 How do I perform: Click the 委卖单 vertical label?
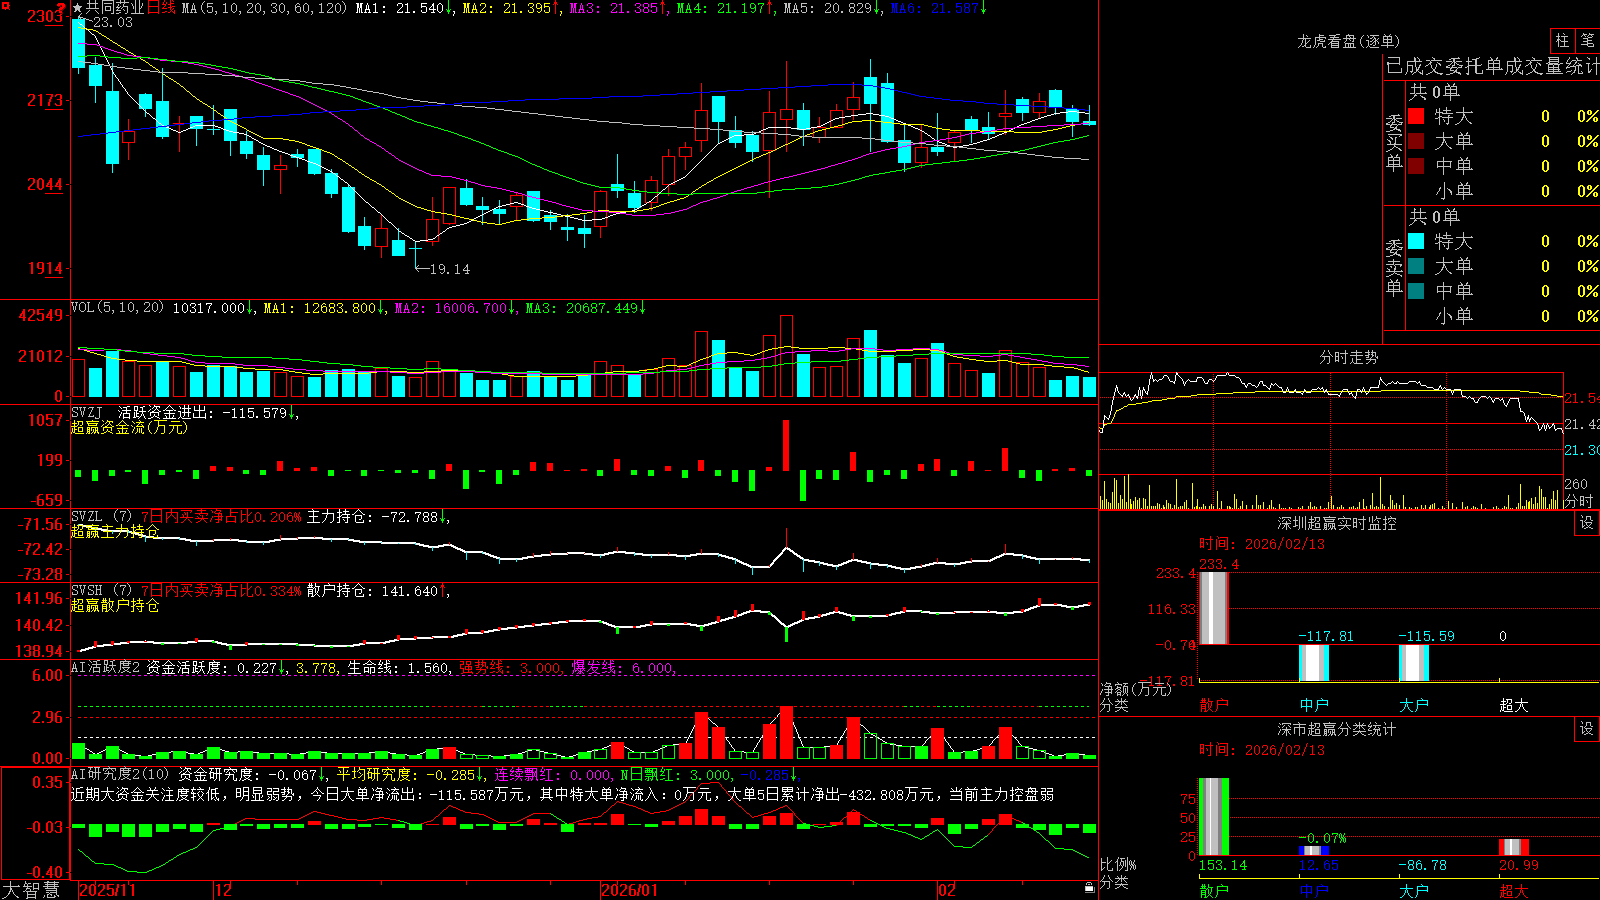coord(1394,267)
